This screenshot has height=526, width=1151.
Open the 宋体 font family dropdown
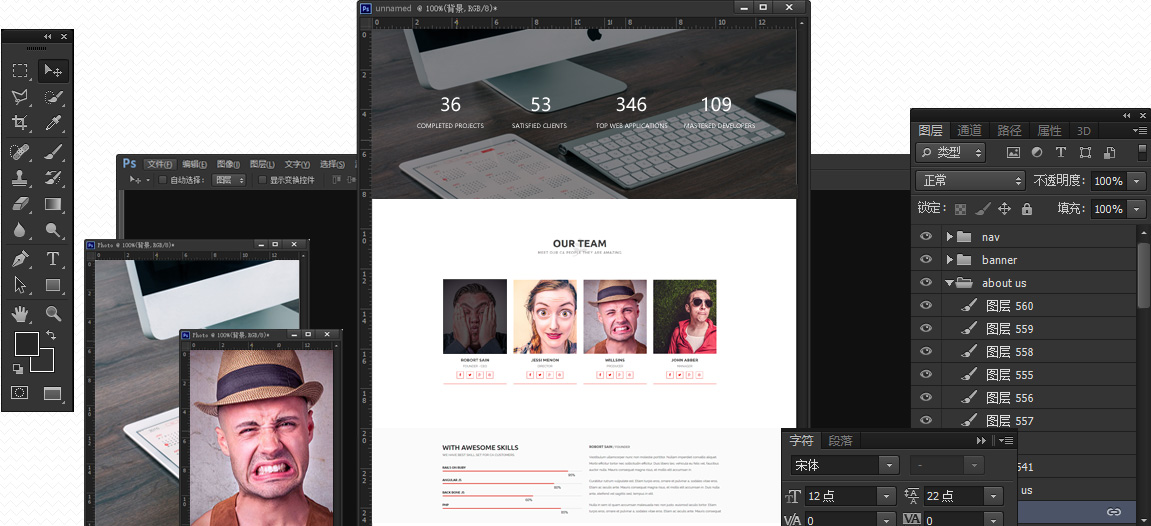point(844,465)
